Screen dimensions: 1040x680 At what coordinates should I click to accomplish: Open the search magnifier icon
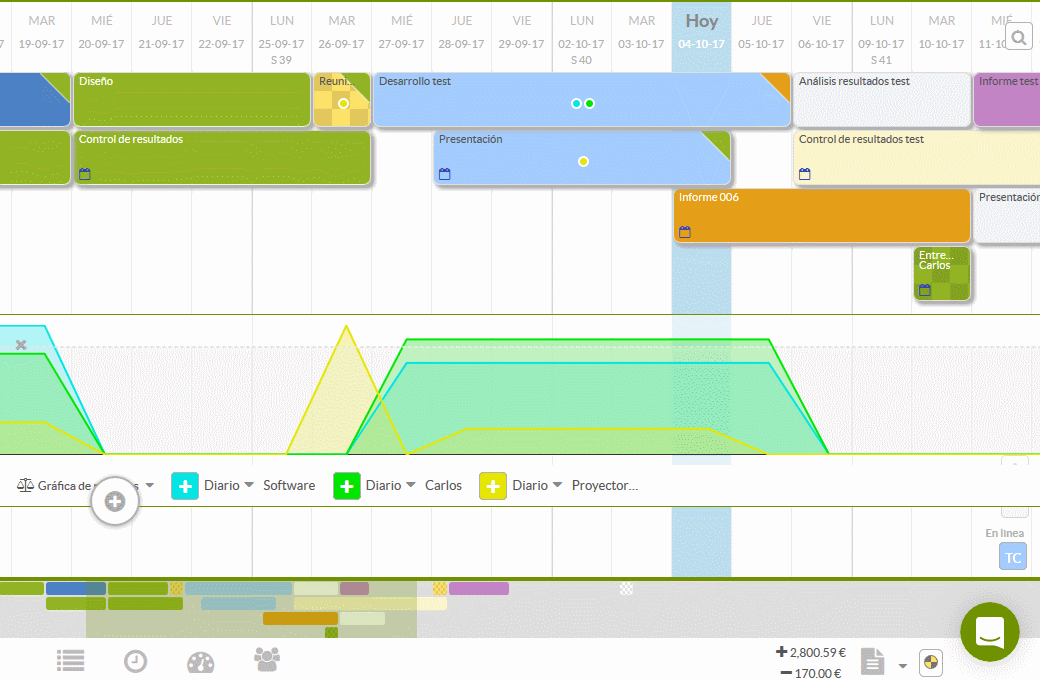click(1019, 34)
